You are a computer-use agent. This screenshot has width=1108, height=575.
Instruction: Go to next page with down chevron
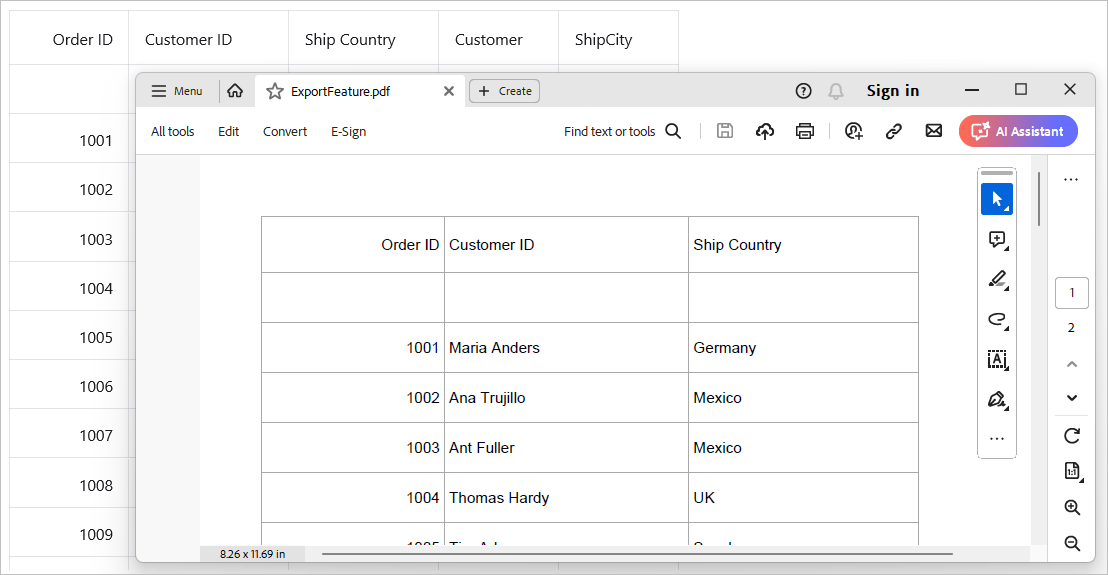tap(1072, 398)
